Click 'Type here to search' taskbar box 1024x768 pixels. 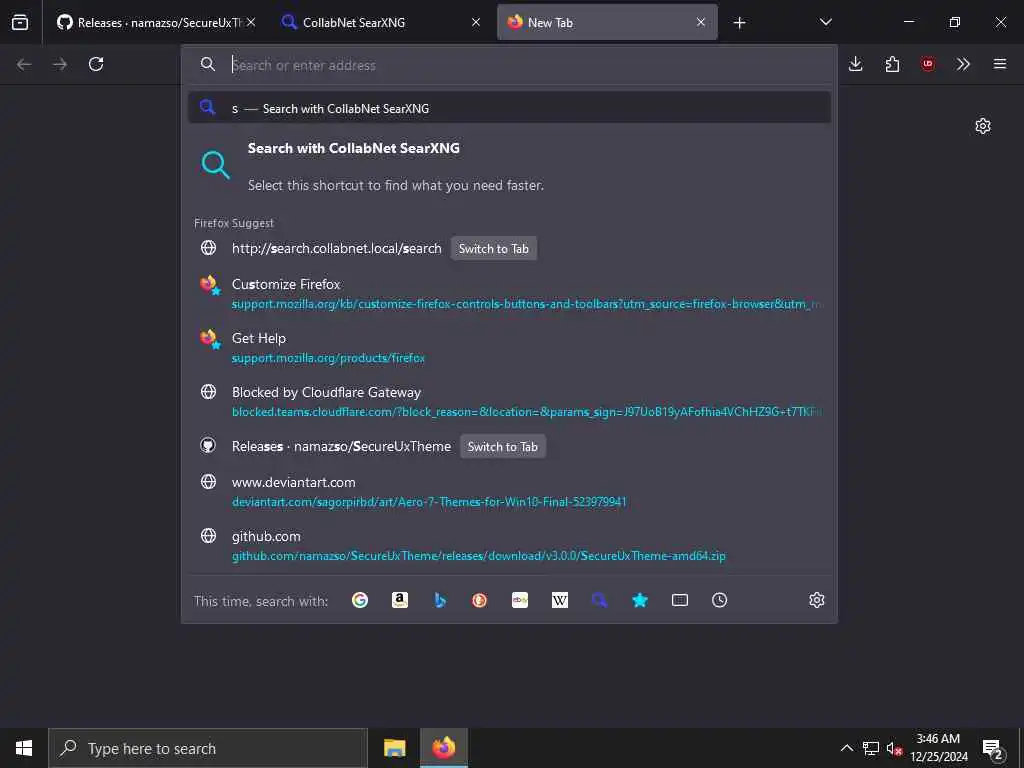pos(208,748)
